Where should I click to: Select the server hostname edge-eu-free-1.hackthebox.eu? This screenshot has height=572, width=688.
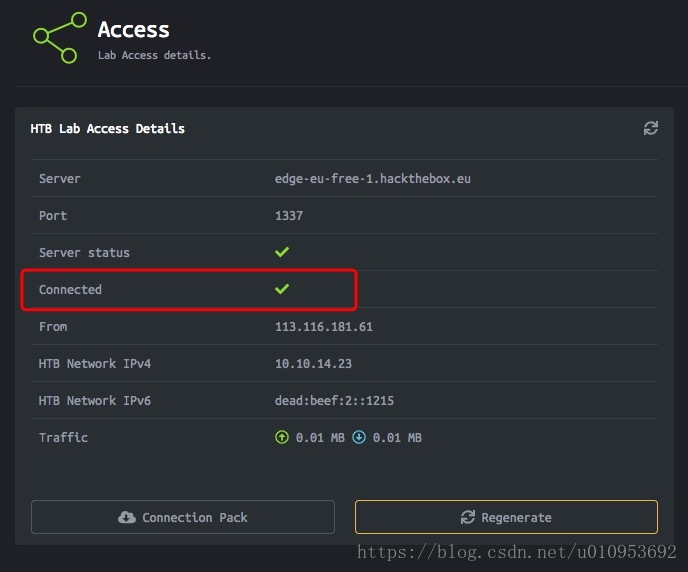[373, 179]
